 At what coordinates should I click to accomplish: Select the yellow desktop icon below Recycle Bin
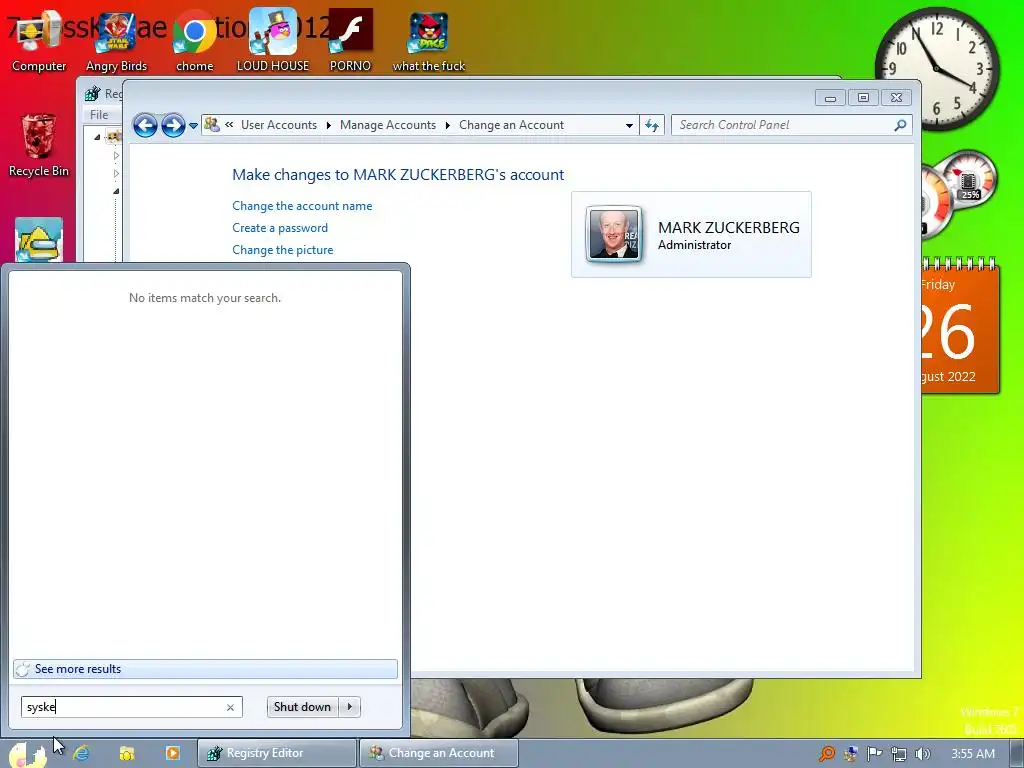(39, 239)
